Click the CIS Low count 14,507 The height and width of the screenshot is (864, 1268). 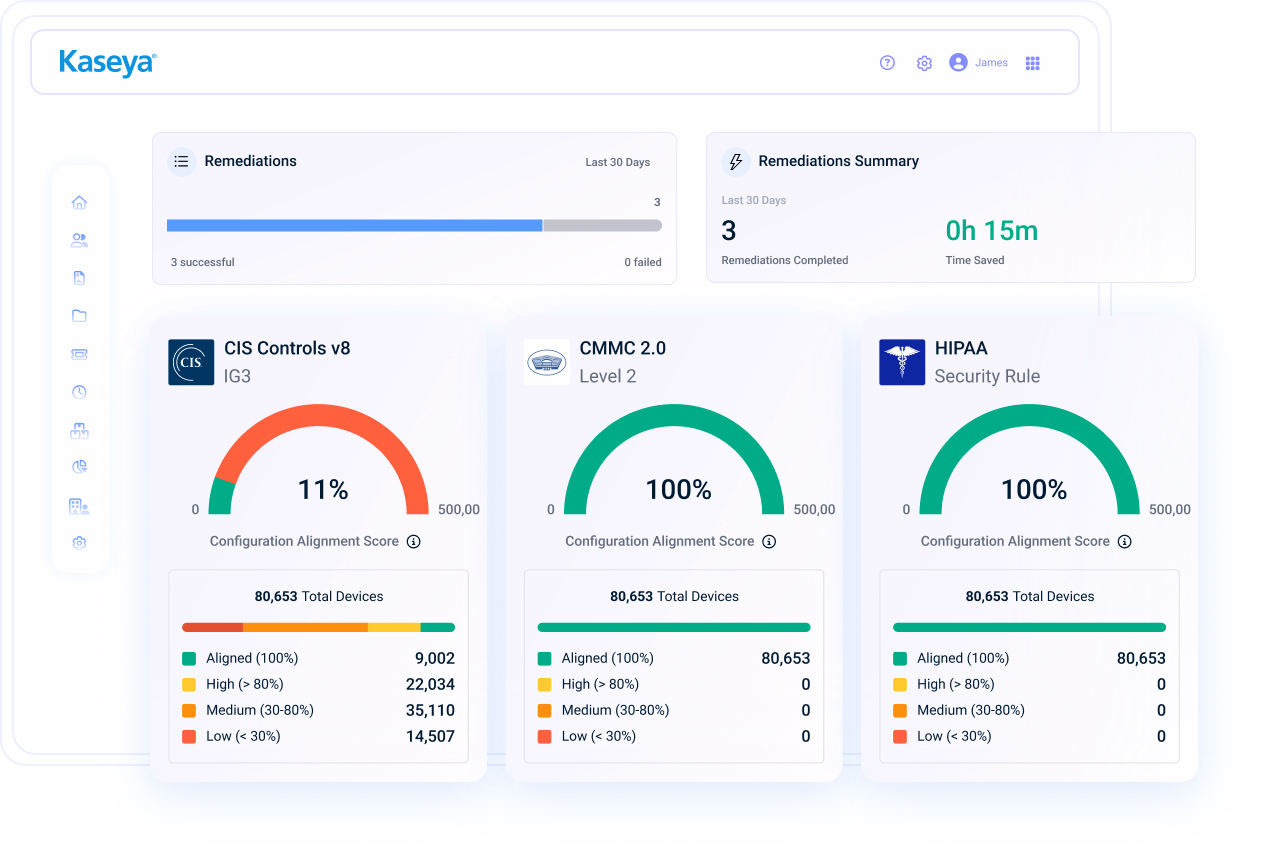[430, 737]
